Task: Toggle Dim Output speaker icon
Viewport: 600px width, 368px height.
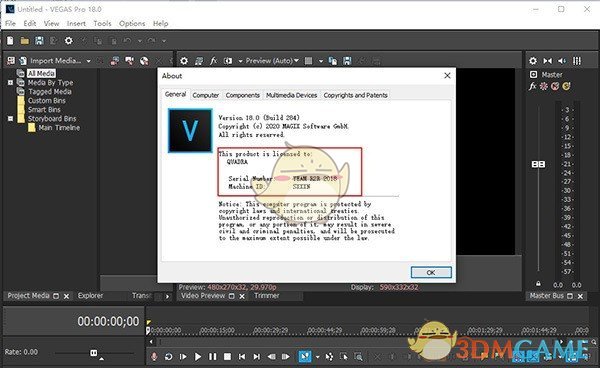Action: [562, 60]
